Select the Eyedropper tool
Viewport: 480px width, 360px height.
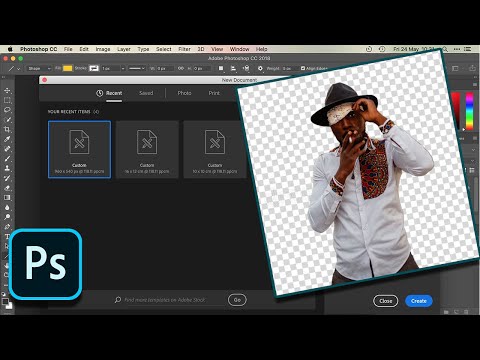coord(7,139)
